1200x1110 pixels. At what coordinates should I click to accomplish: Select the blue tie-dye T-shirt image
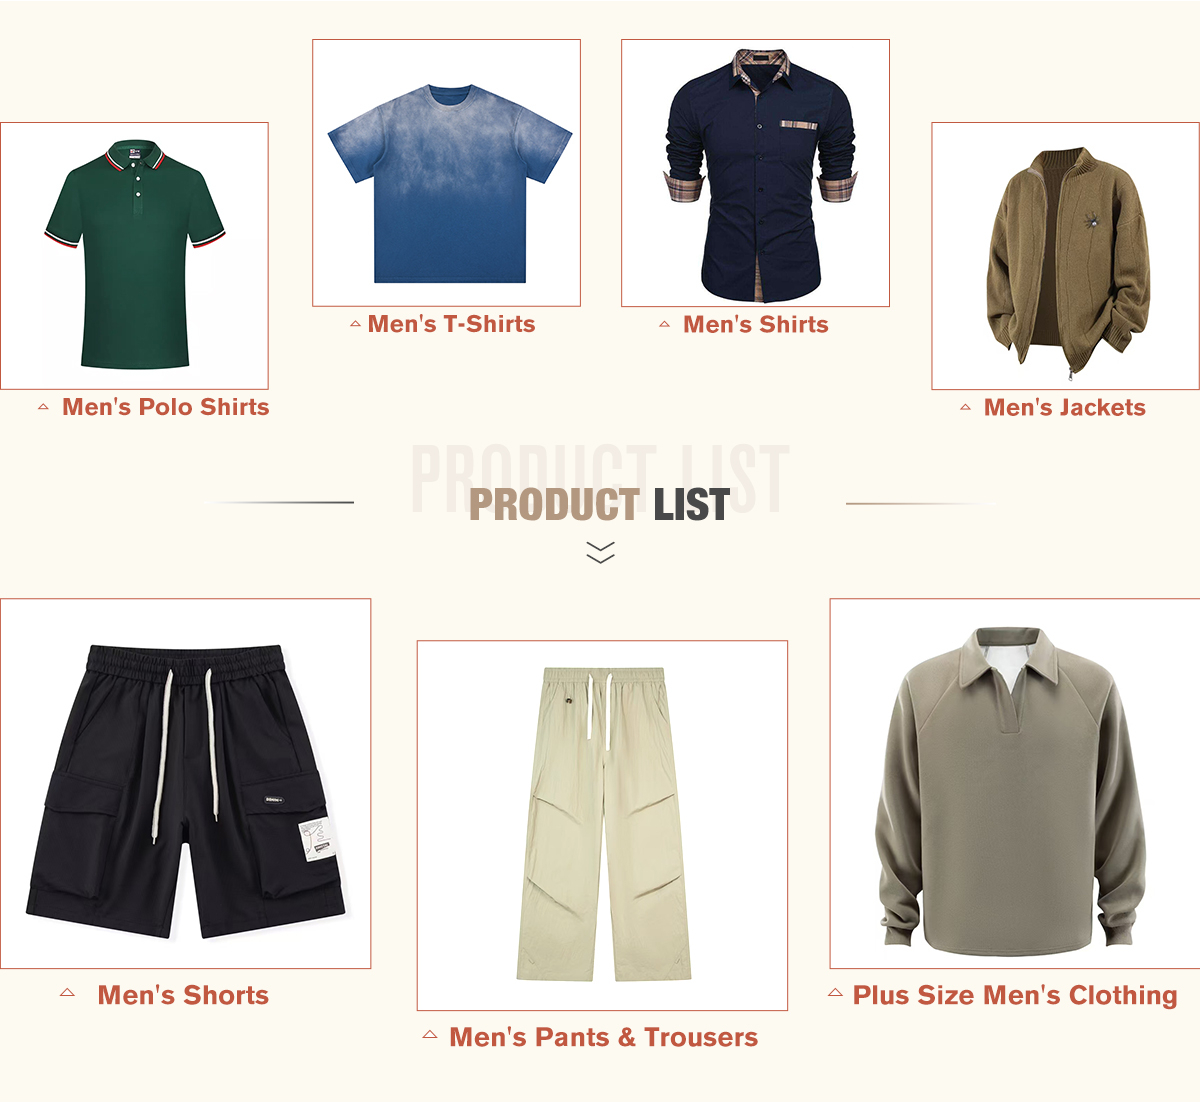coord(447,173)
